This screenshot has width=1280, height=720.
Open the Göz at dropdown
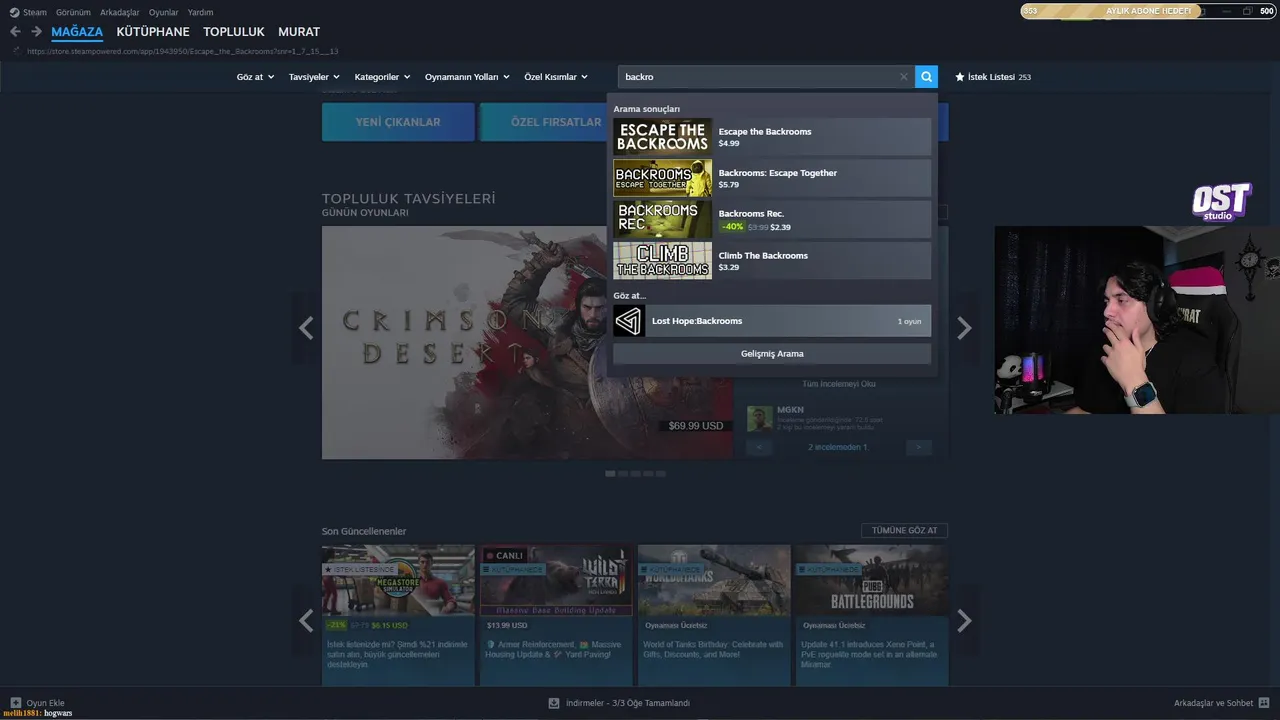tap(255, 77)
